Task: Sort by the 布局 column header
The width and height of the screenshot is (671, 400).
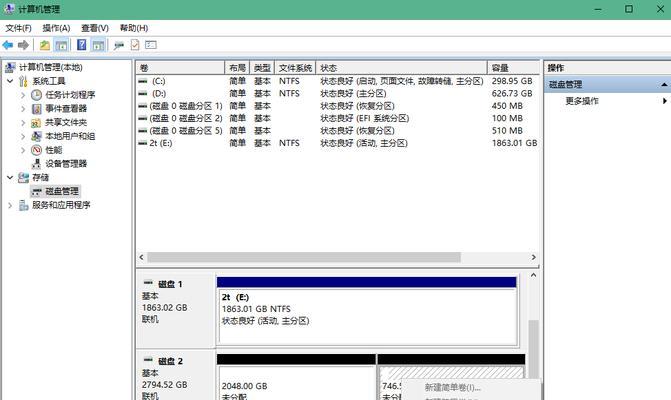Action: pyautogui.click(x=237, y=68)
